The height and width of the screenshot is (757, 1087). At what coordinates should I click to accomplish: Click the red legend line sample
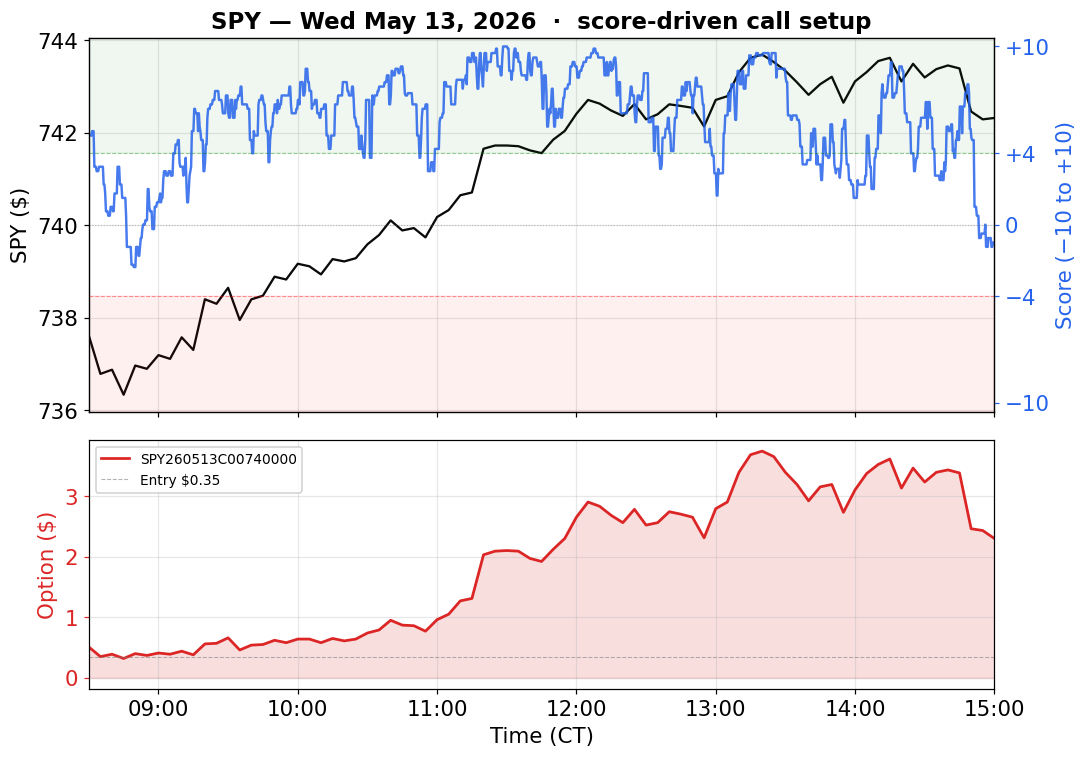(x=116, y=459)
